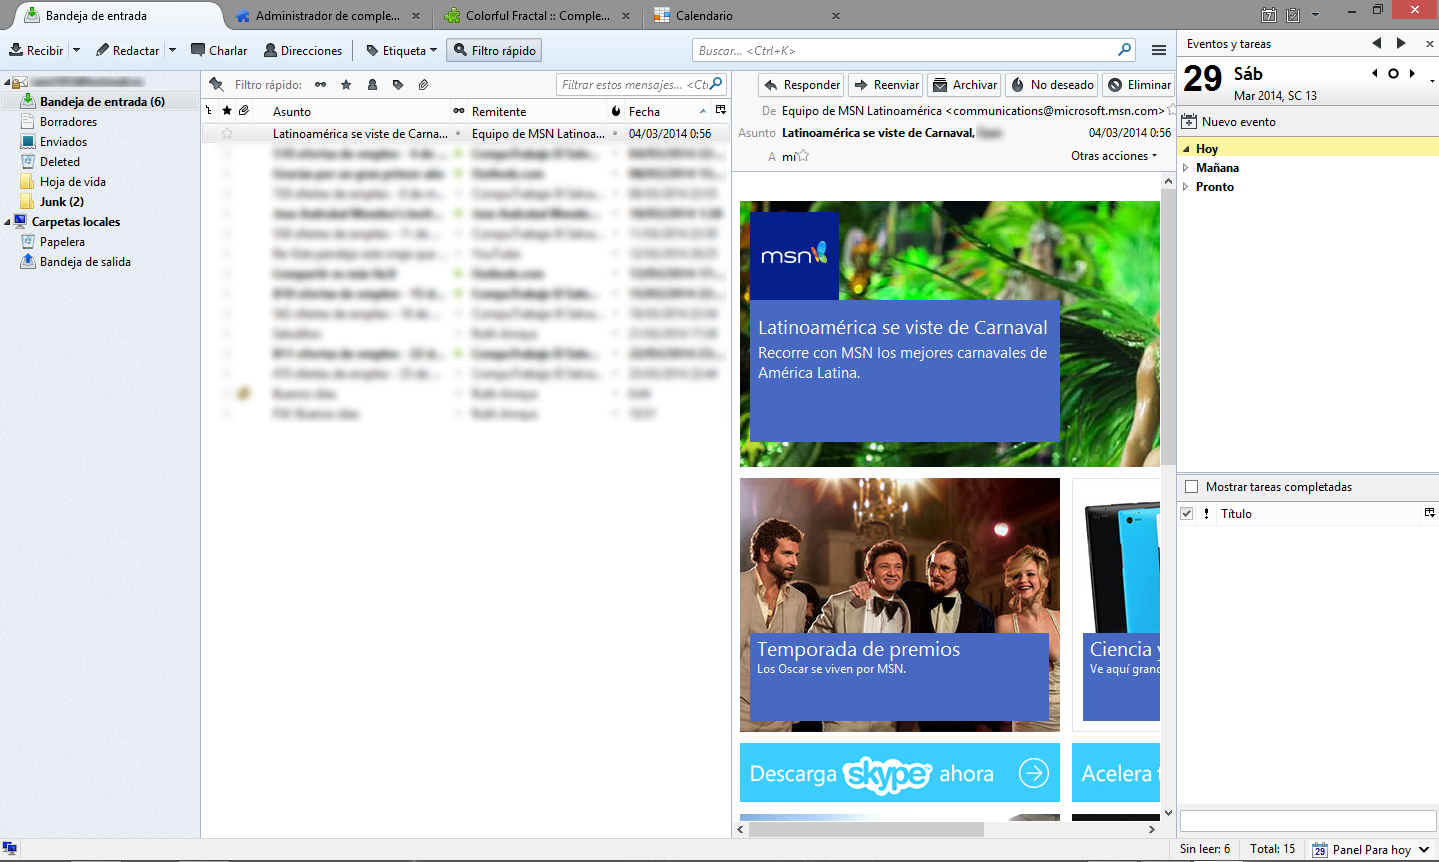Sort messages by Asunto column
1439x862 pixels.
[292, 112]
